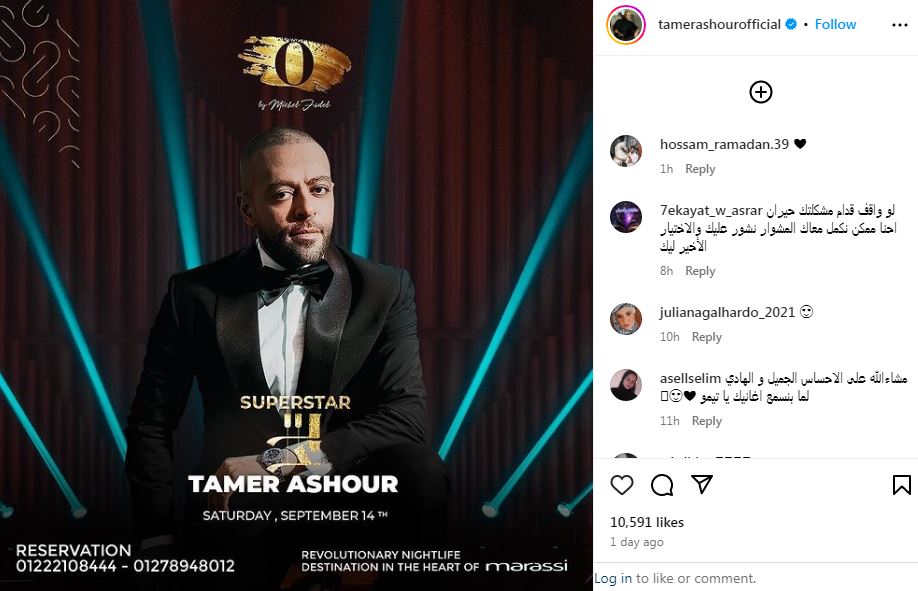Open the three-dot more options menu
Screen dimensions: 918x591
[900, 25]
